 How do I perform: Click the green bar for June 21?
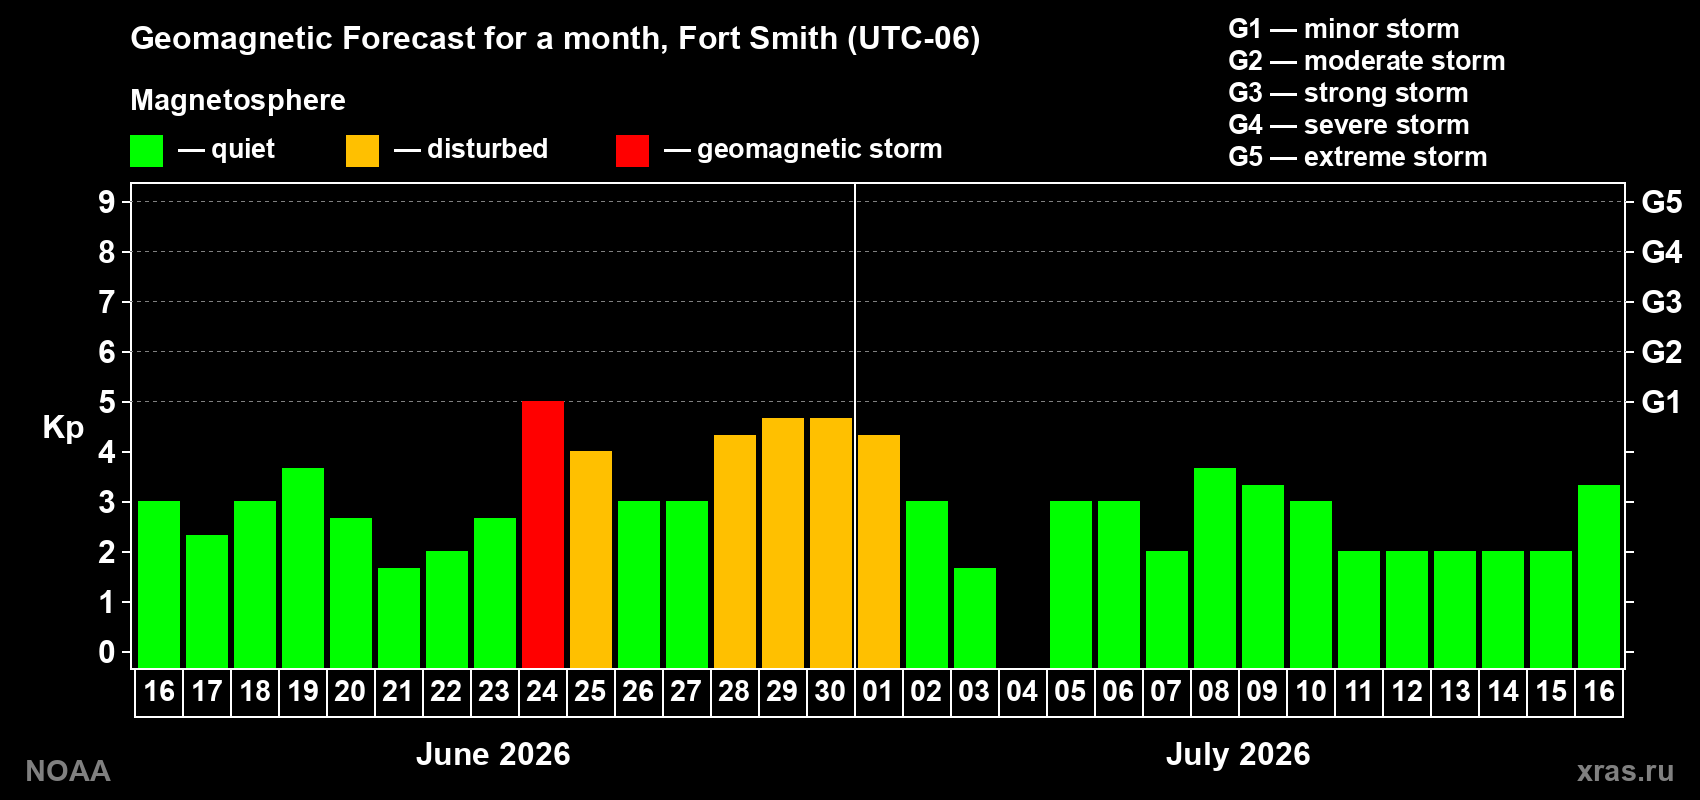point(399,618)
